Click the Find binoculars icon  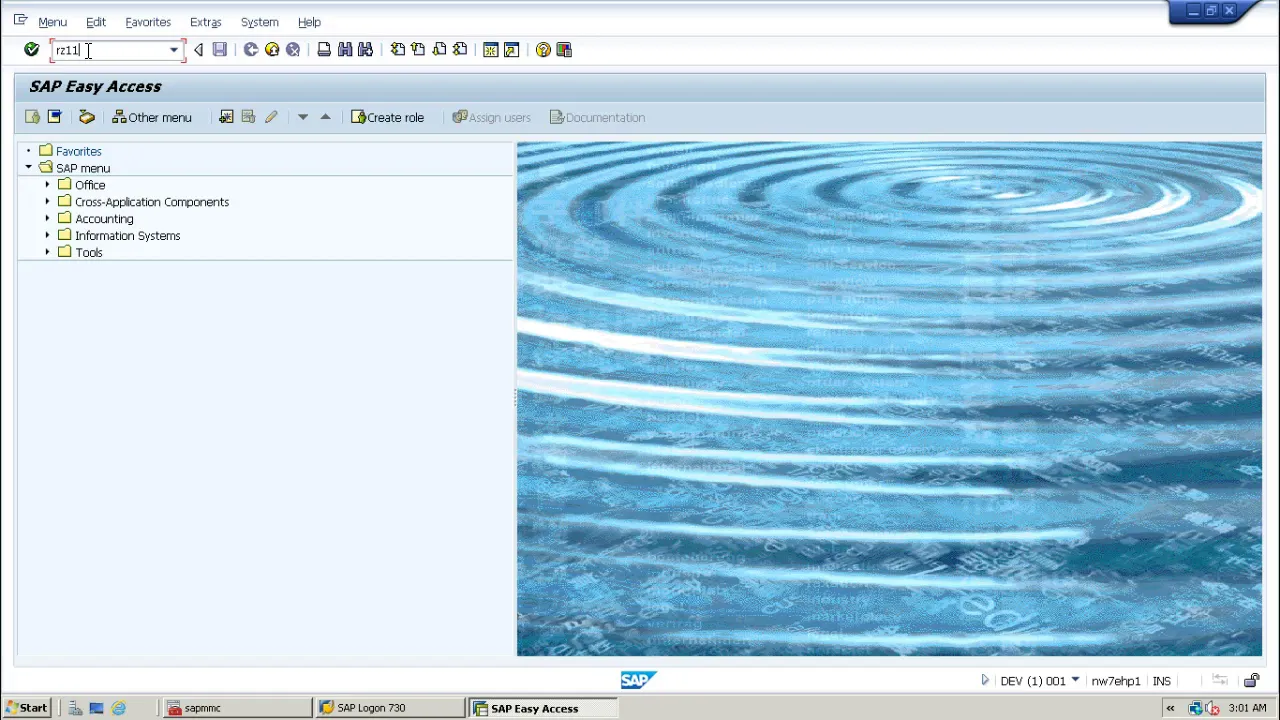pos(345,49)
